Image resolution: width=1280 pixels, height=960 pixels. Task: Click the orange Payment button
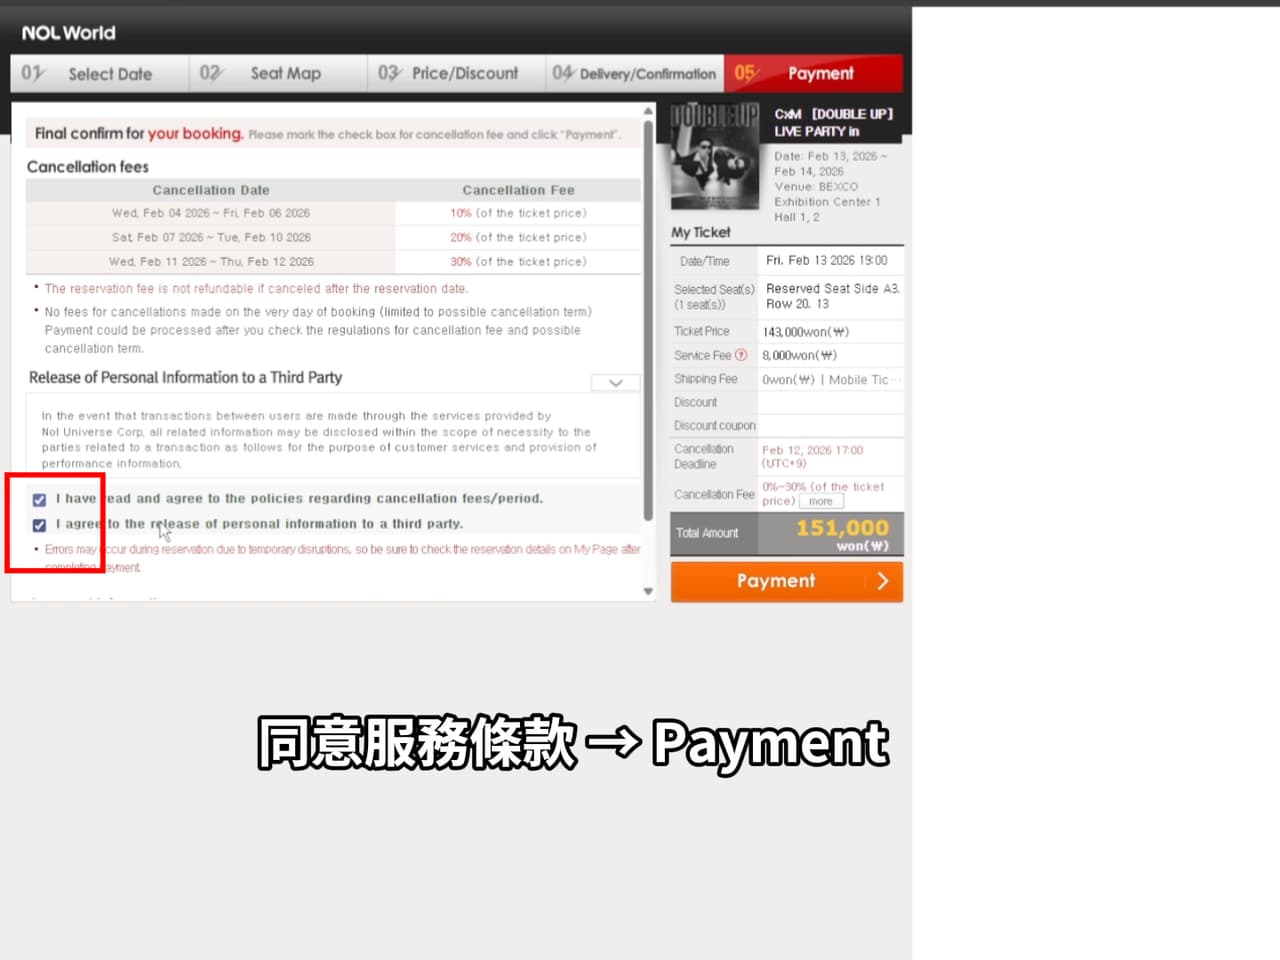pos(786,581)
